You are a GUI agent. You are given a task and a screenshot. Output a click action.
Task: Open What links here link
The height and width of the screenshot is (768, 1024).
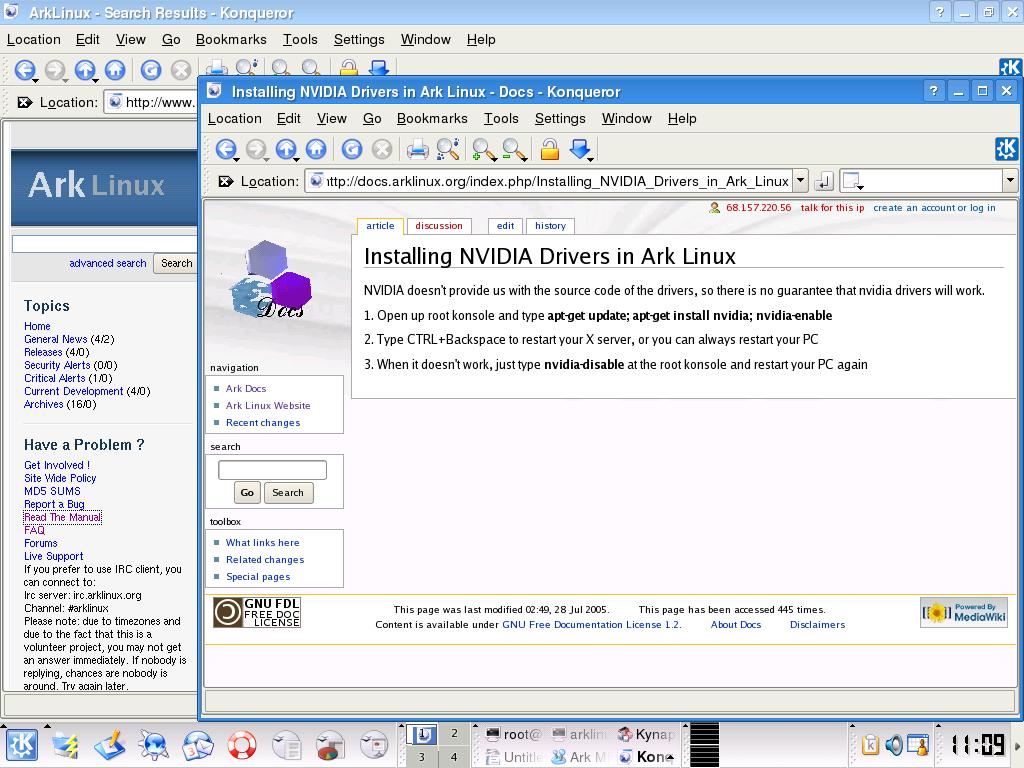[x=263, y=543]
